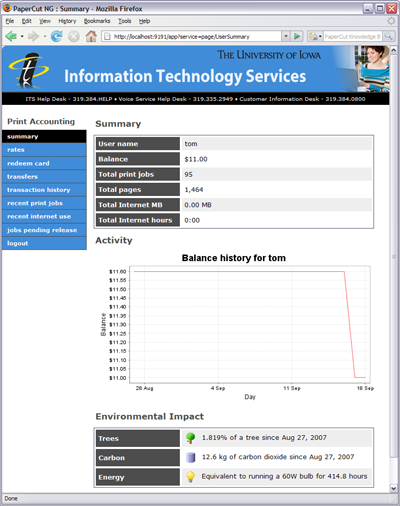The image size is (400, 506).
Task: Open the Tools menu
Action: click(125, 21)
